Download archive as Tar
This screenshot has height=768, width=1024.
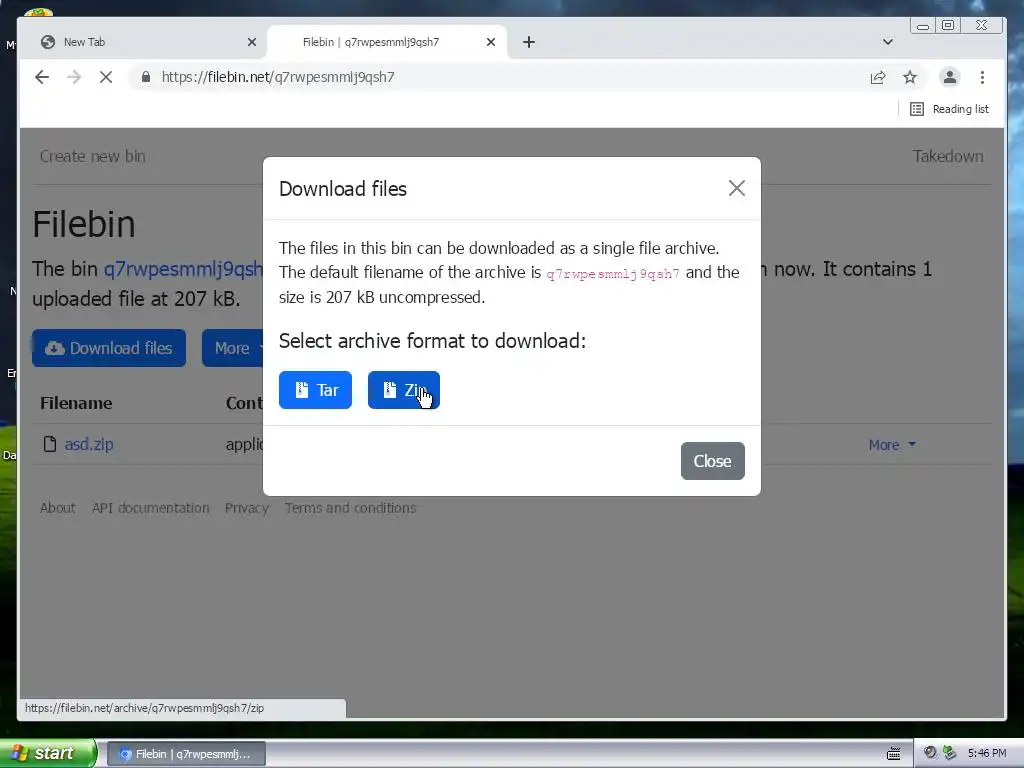pos(315,390)
